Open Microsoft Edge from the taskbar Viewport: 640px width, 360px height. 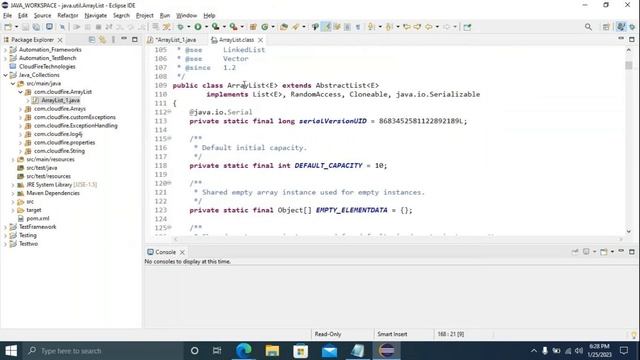click(244, 351)
